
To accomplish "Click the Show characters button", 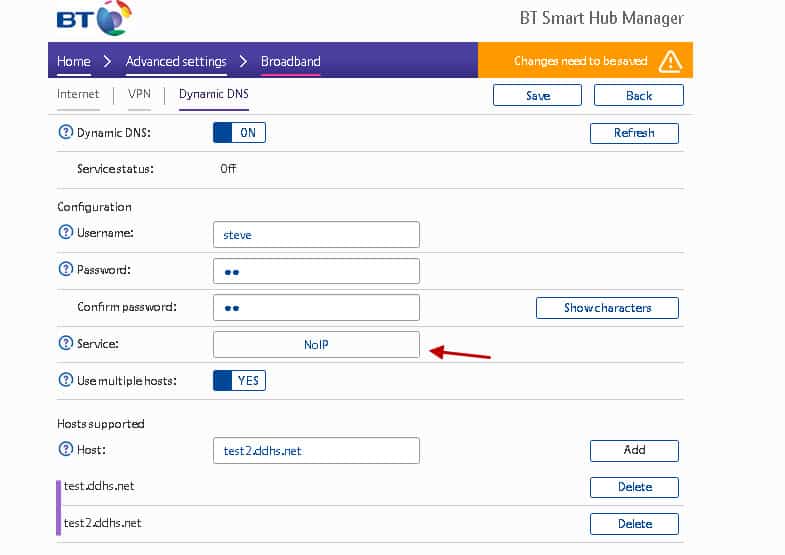I will click(x=607, y=308).
